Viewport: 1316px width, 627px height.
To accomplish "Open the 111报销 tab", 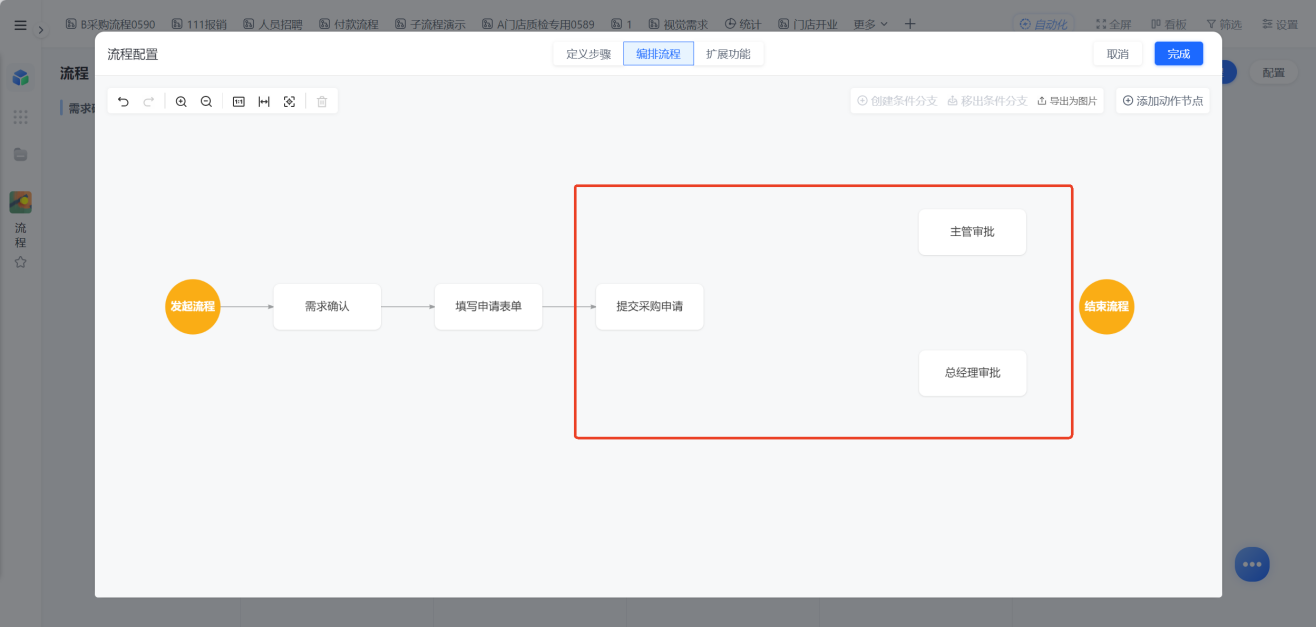I will [x=199, y=24].
